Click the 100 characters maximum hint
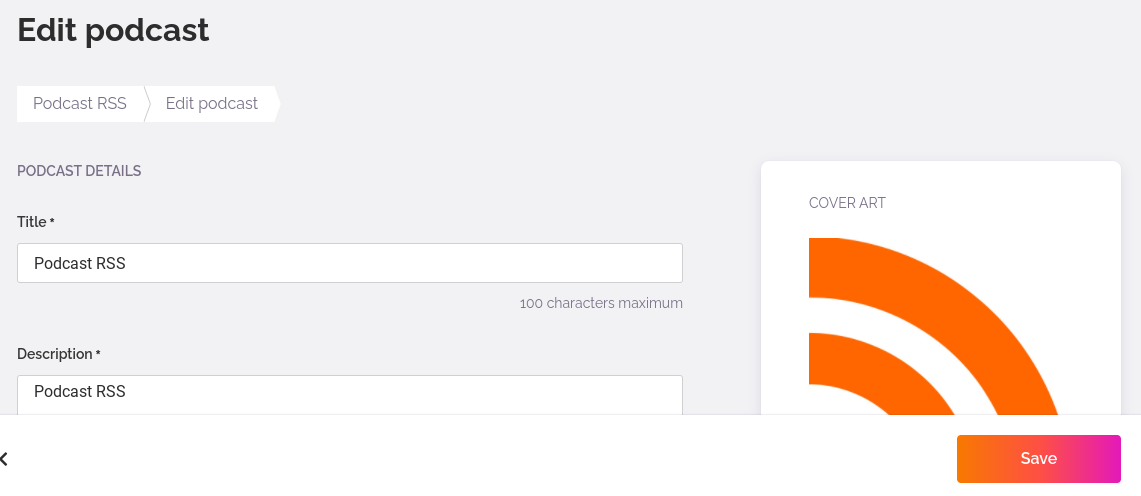 (601, 303)
